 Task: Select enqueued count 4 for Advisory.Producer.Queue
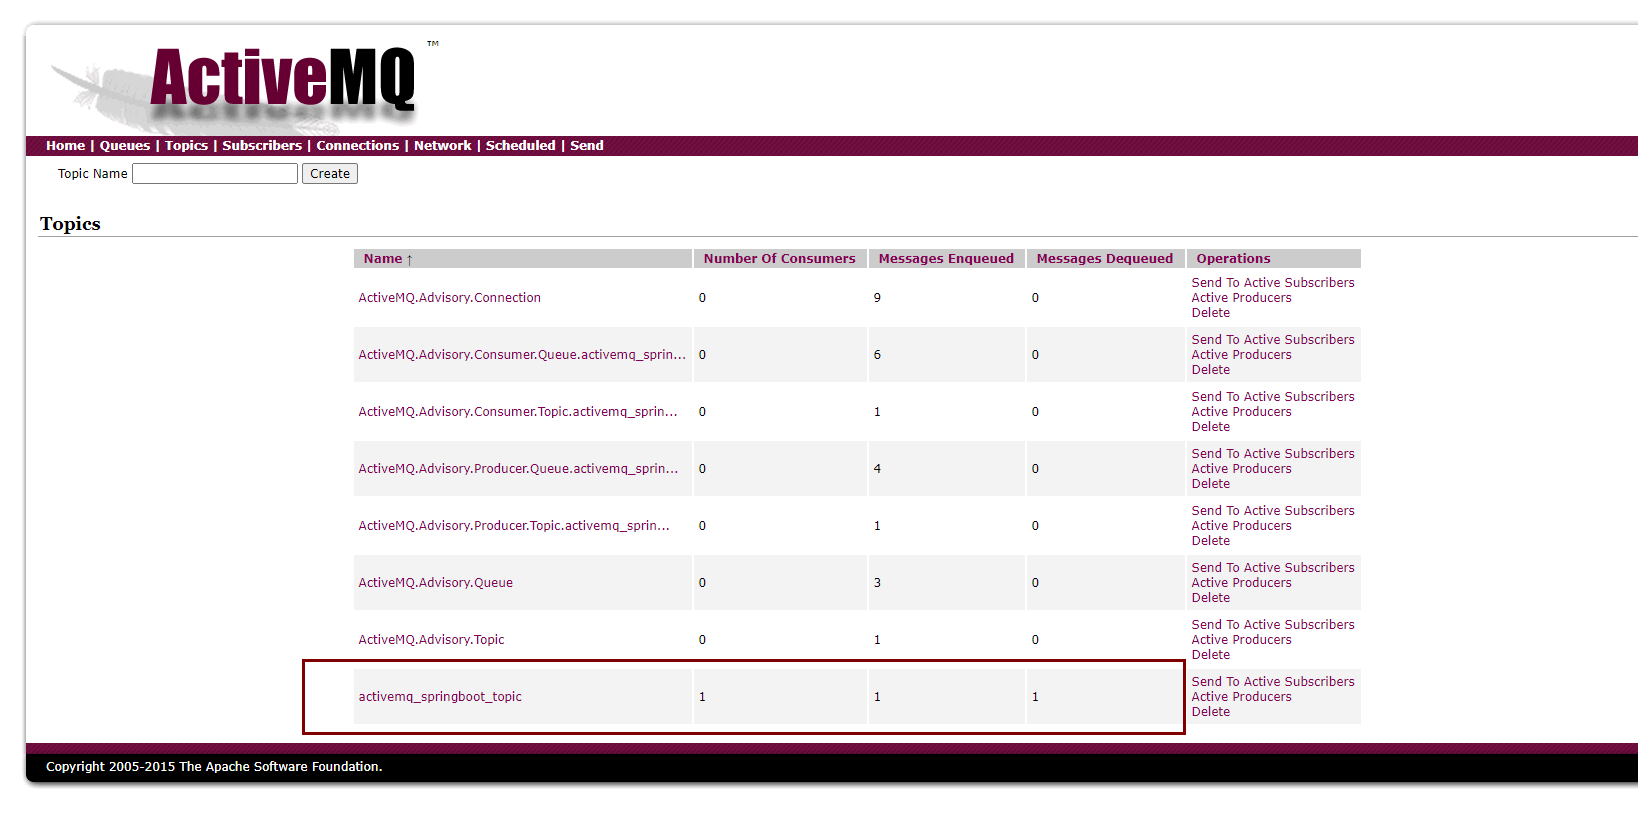[x=877, y=469]
